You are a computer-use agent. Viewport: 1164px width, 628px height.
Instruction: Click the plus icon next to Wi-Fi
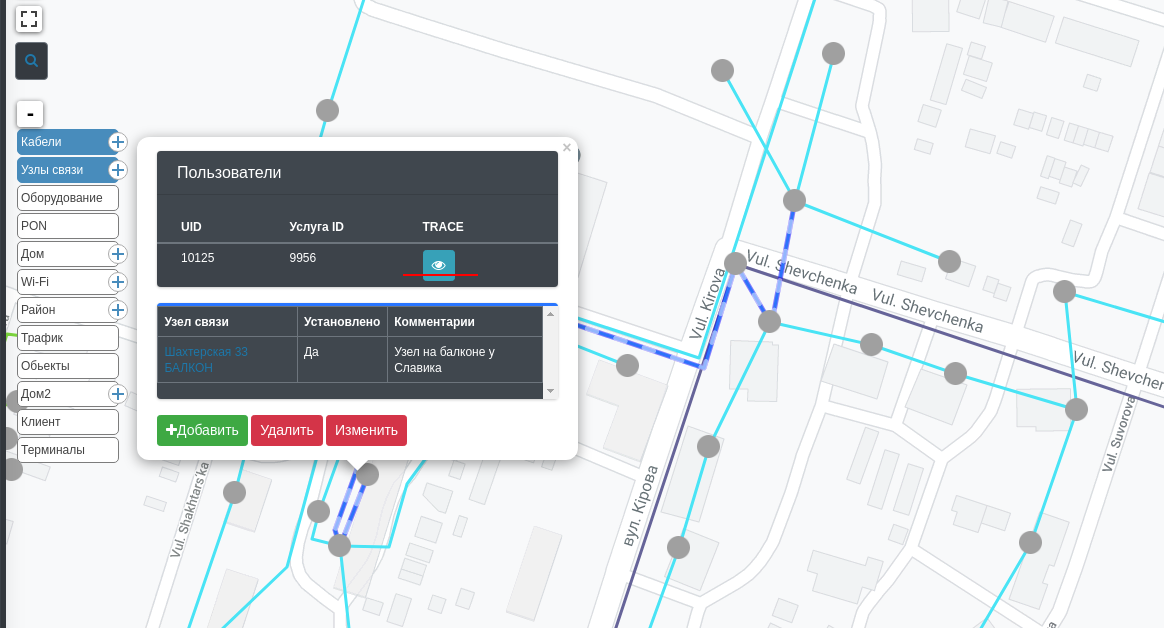click(x=117, y=282)
